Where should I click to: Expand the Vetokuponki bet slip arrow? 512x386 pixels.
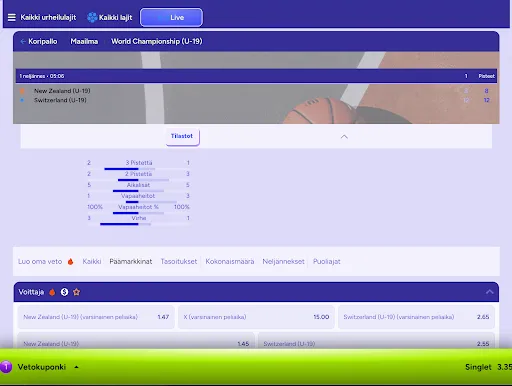point(76,367)
